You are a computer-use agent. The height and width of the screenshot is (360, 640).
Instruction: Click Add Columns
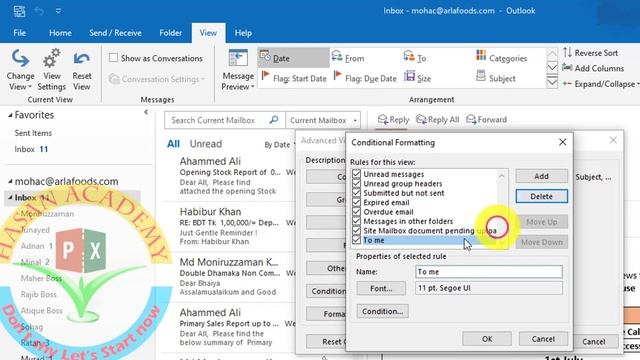coord(593,68)
